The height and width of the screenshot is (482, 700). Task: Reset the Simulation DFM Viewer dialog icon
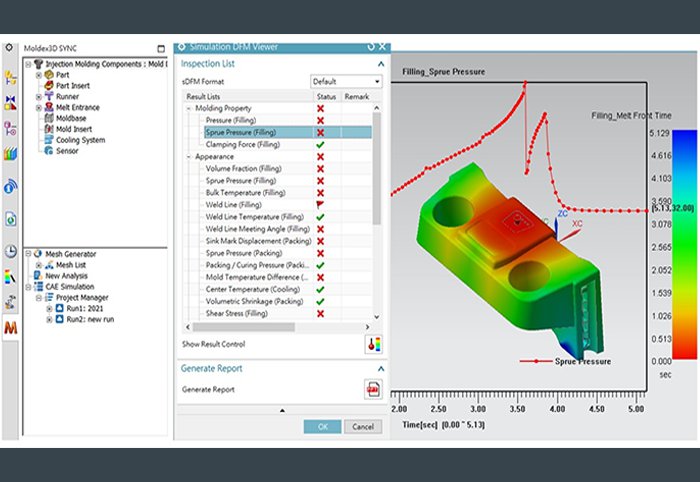pyautogui.click(x=371, y=46)
